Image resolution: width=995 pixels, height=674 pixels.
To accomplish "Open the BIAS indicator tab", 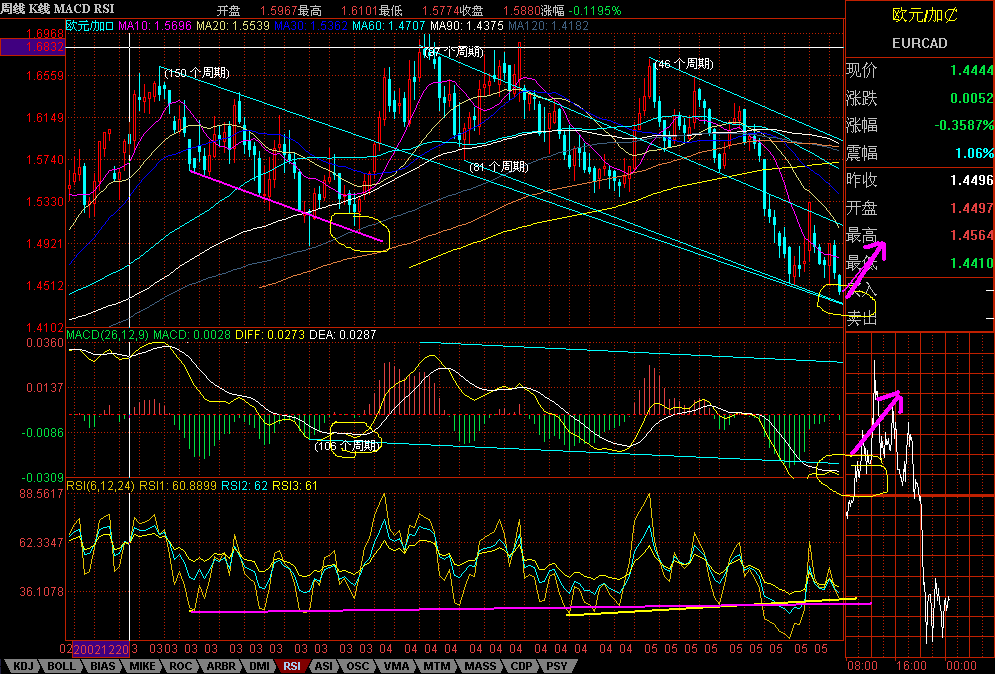I will tap(100, 665).
